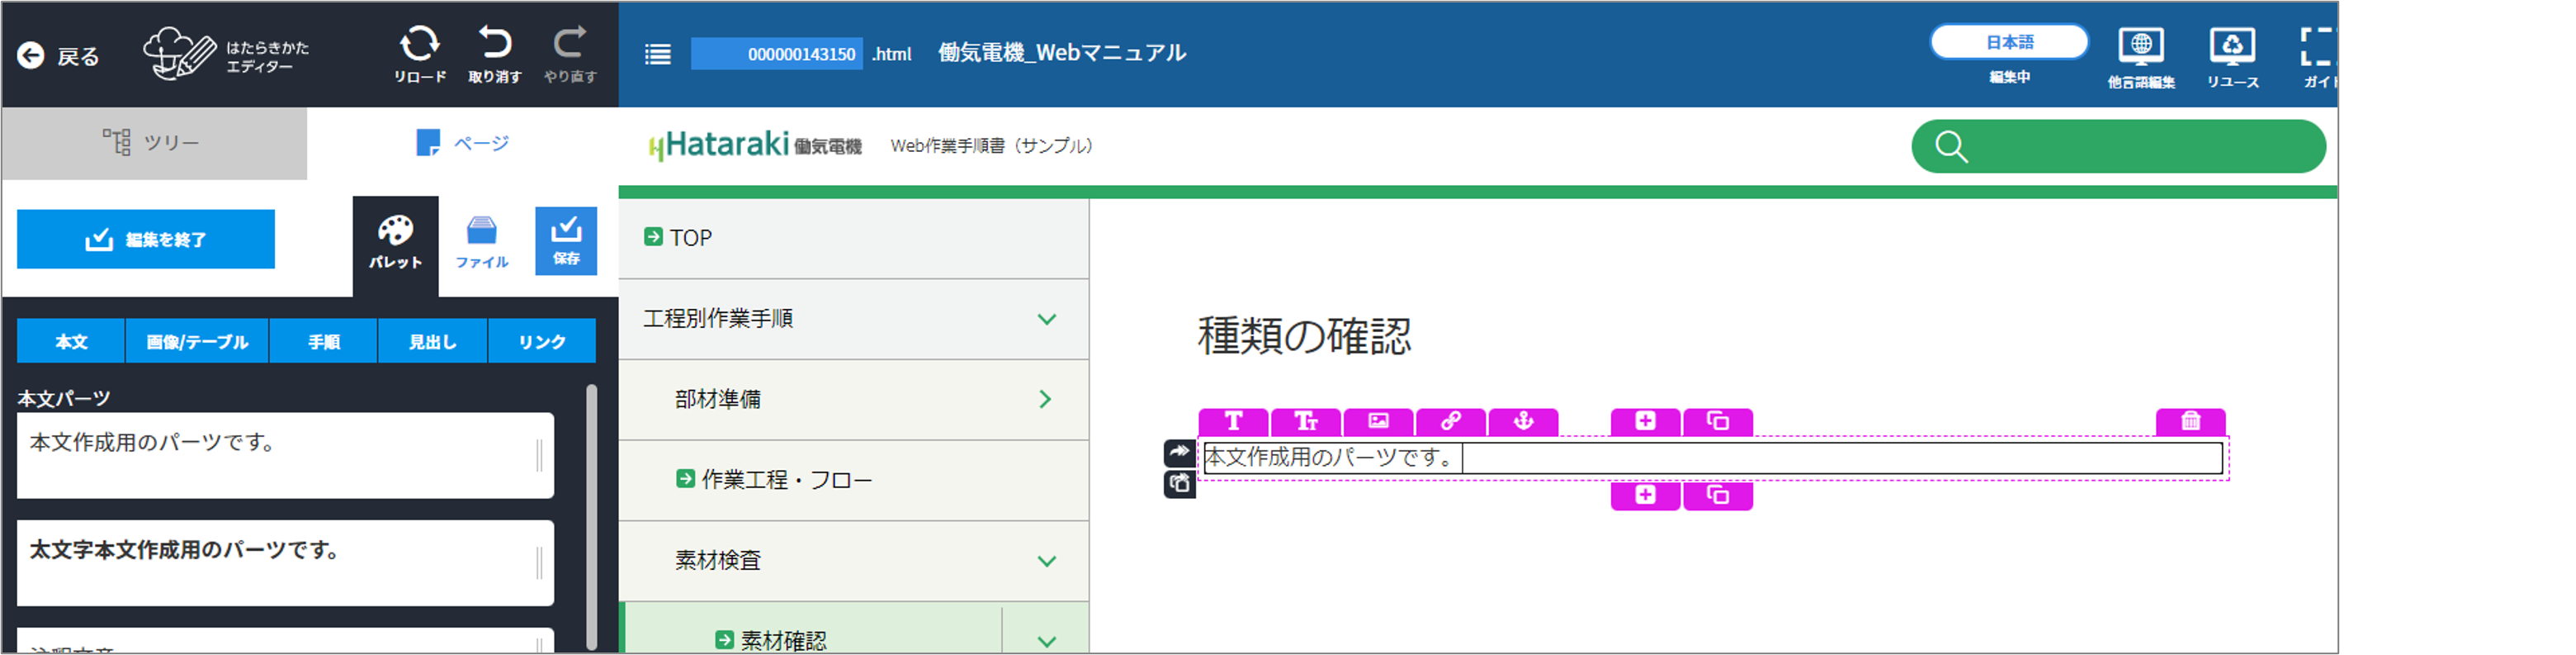2576x655 pixels.
Task: Open the TOP navigation link
Action: click(x=690, y=238)
